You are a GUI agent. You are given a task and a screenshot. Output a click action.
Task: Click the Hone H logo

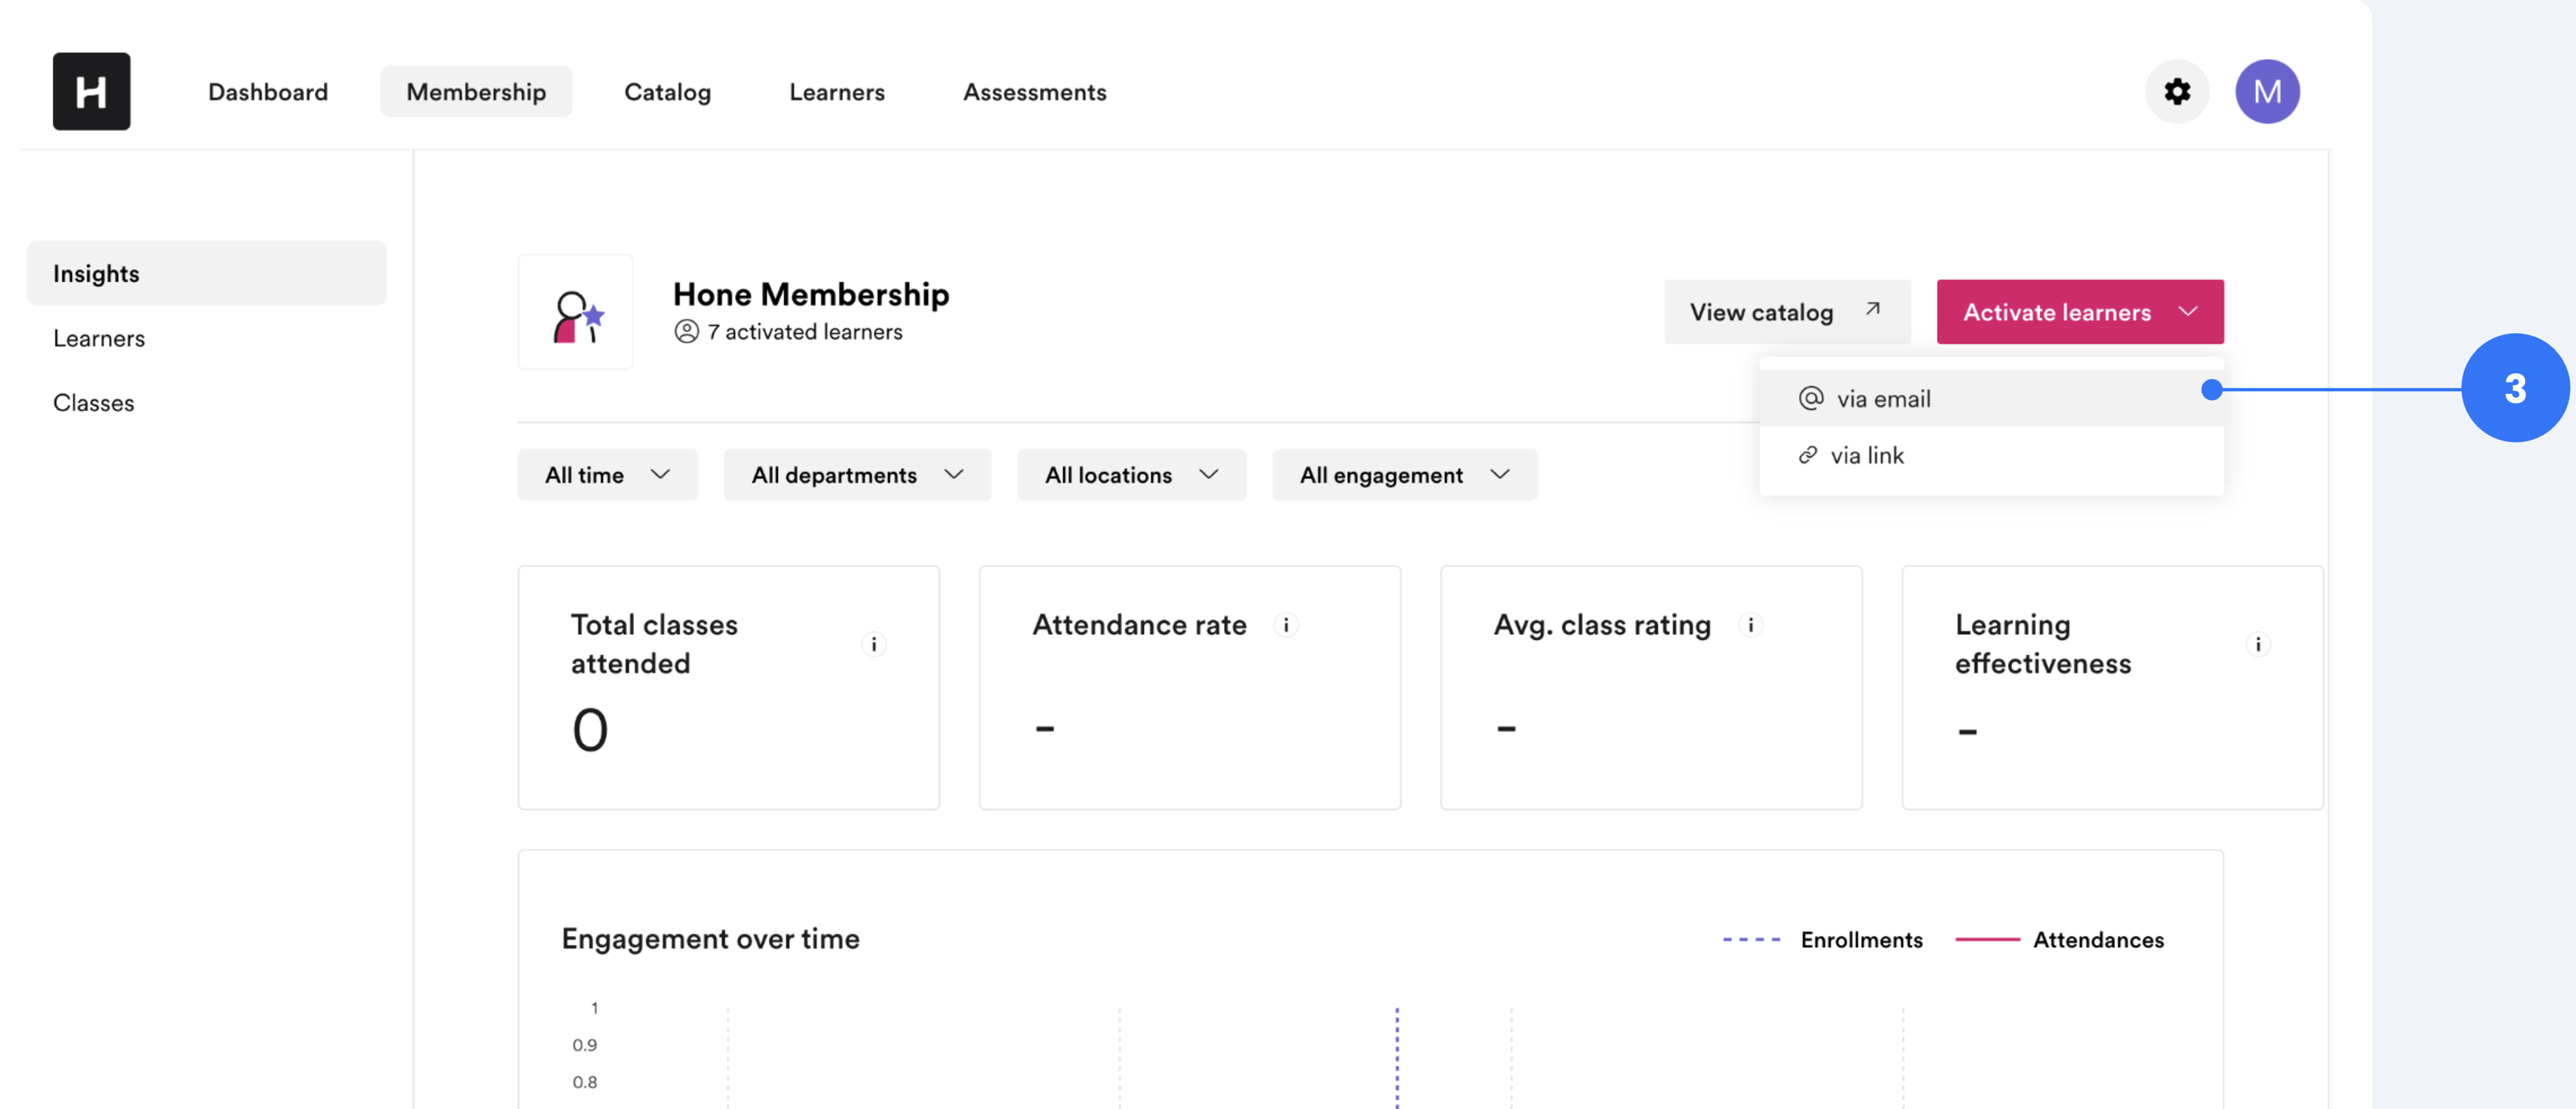click(x=91, y=91)
